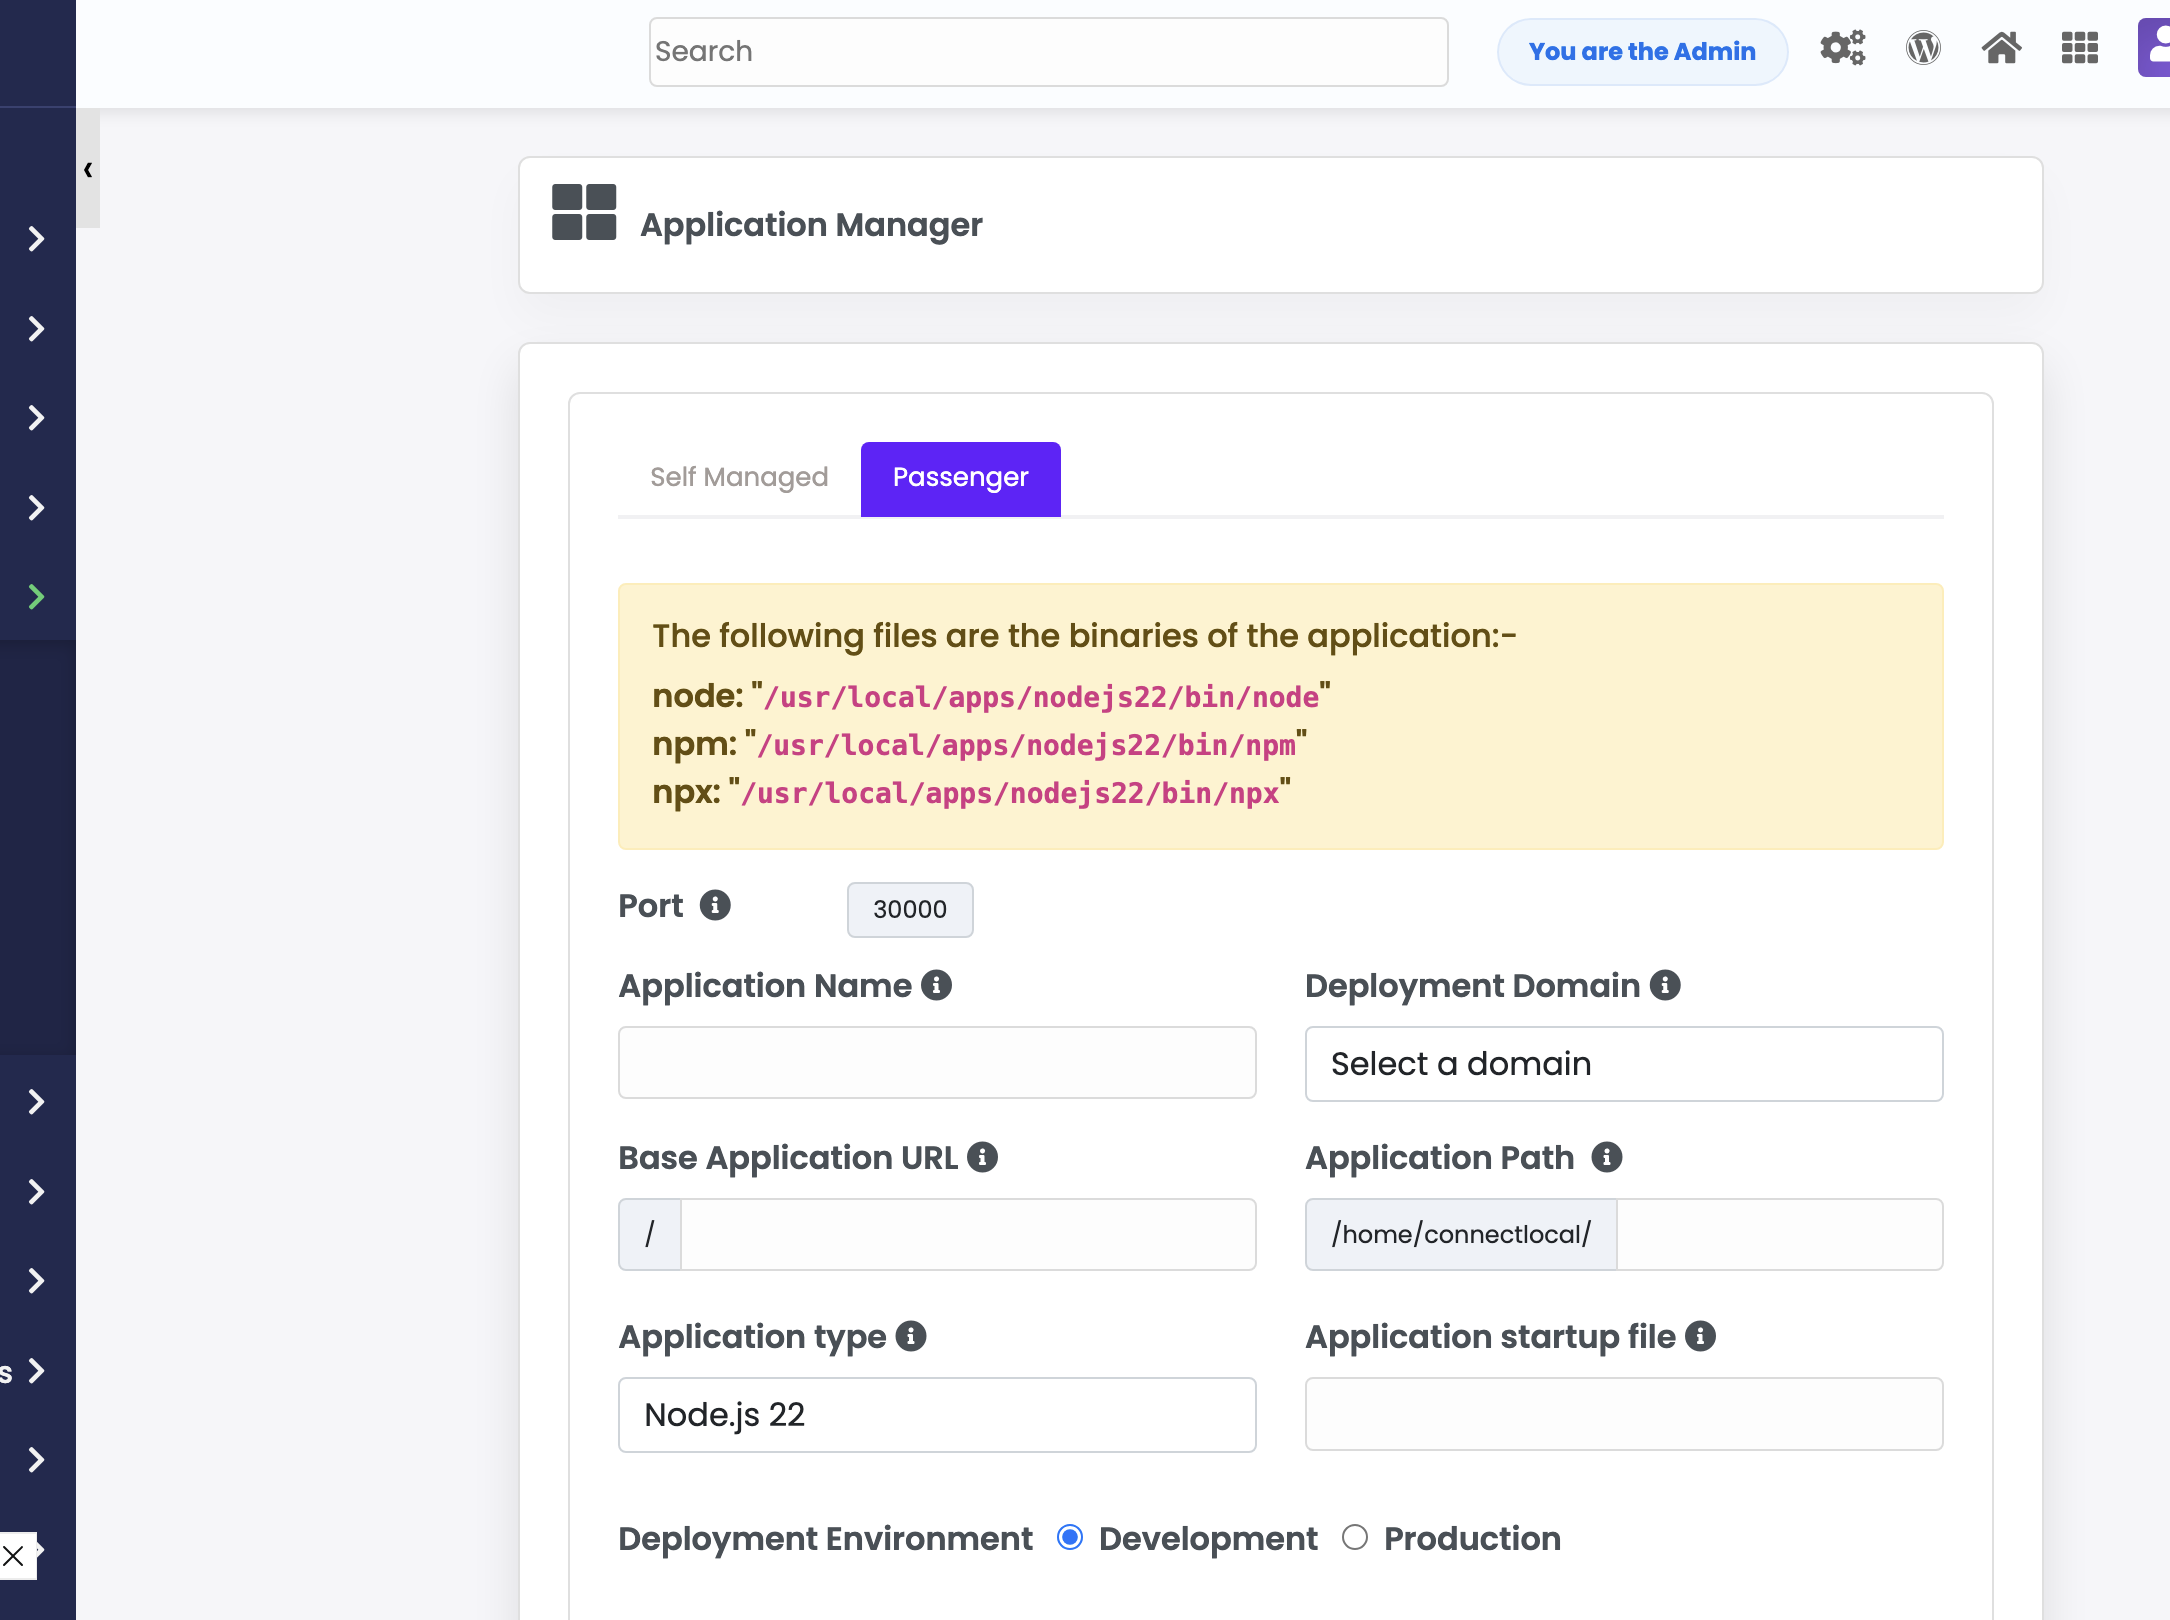2170x1620 pixels.
Task: Click info icon beside Application startup file
Action: click(x=1700, y=1336)
